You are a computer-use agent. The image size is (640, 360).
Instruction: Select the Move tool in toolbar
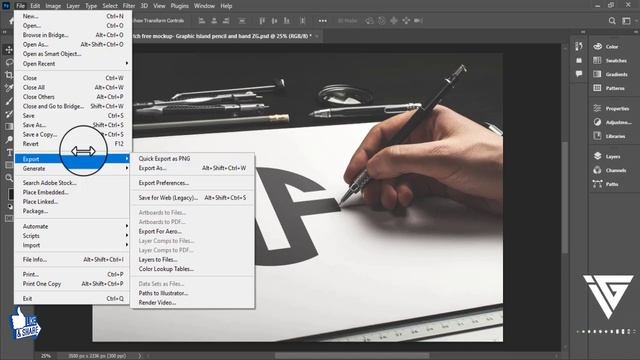[x=9, y=50]
